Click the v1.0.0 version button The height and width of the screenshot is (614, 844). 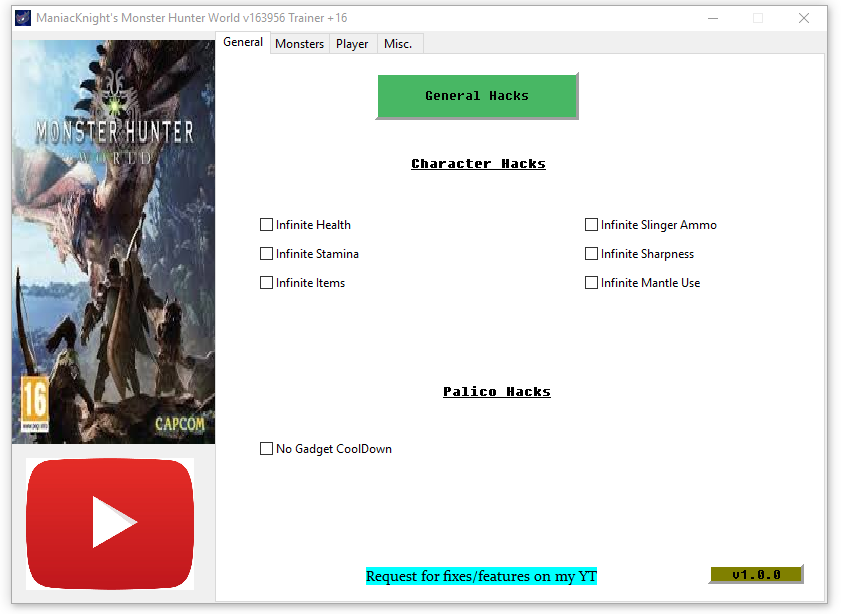tap(756, 575)
